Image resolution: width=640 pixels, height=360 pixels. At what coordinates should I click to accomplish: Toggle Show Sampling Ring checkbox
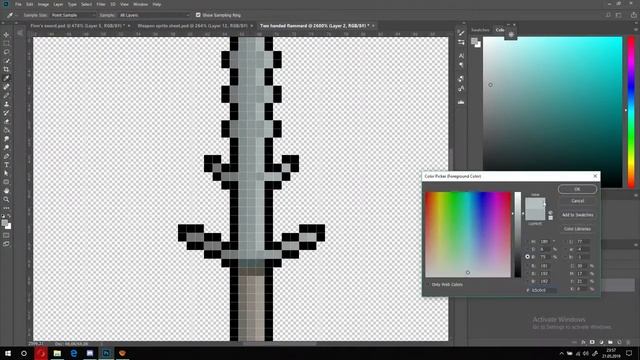coord(198,15)
